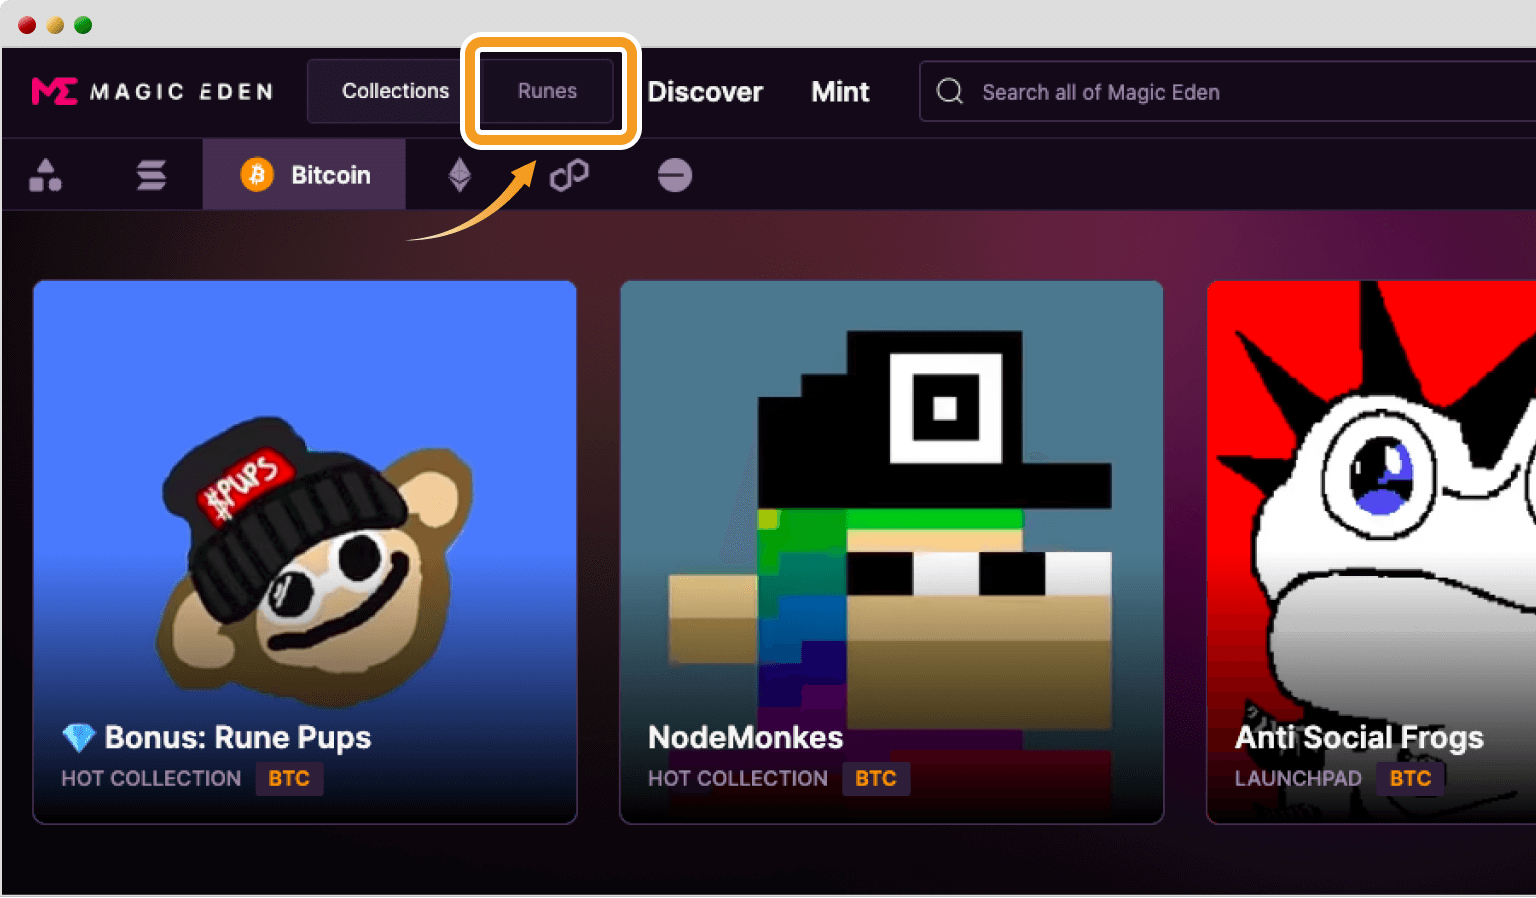Click the green macOS maximize button
The height and width of the screenshot is (898, 1536).
click(83, 25)
